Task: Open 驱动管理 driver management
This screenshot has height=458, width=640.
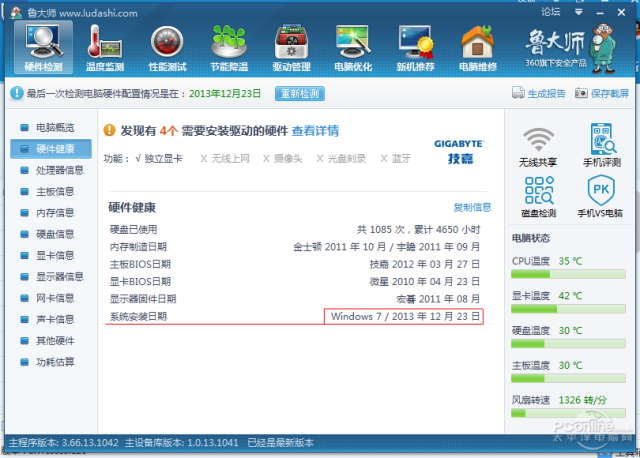Action: (291, 47)
